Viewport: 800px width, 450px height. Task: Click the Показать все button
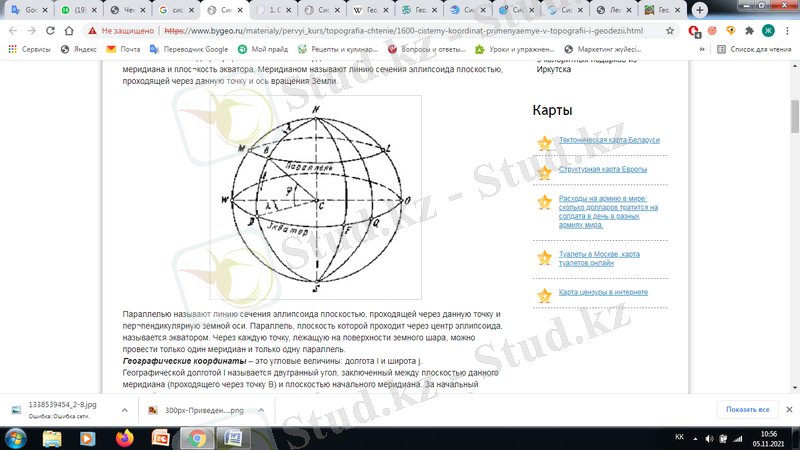[x=746, y=410]
